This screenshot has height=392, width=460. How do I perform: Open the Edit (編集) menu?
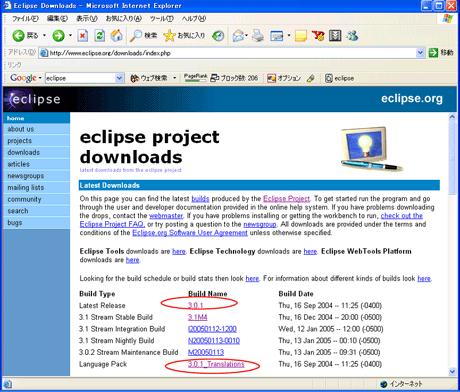coord(57,18)
